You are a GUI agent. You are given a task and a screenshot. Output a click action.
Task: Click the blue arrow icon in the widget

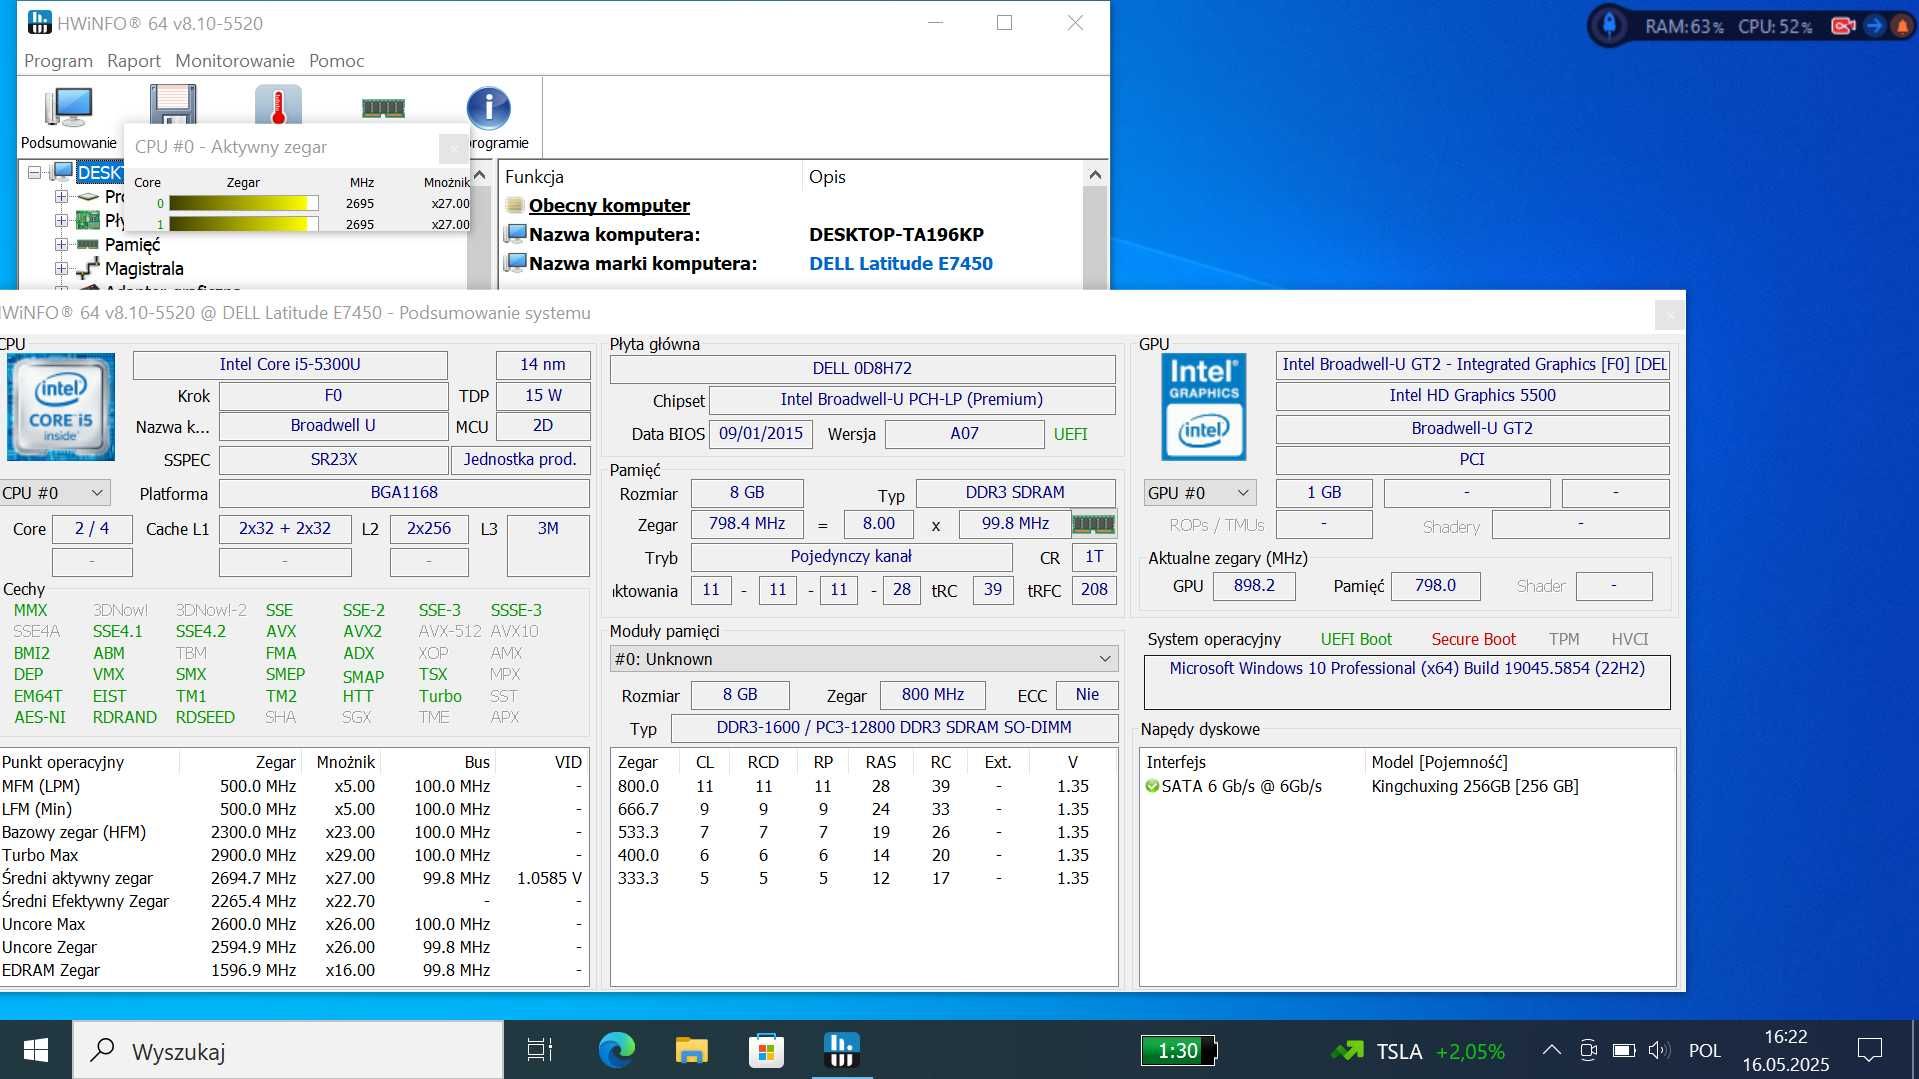pyautogui.click(x=1874, y=26)
